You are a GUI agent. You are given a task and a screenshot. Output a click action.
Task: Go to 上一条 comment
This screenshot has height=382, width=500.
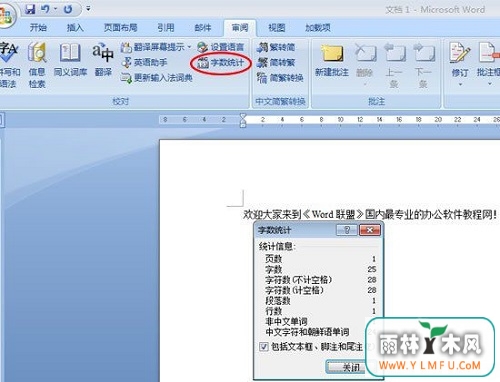point(394,65)
